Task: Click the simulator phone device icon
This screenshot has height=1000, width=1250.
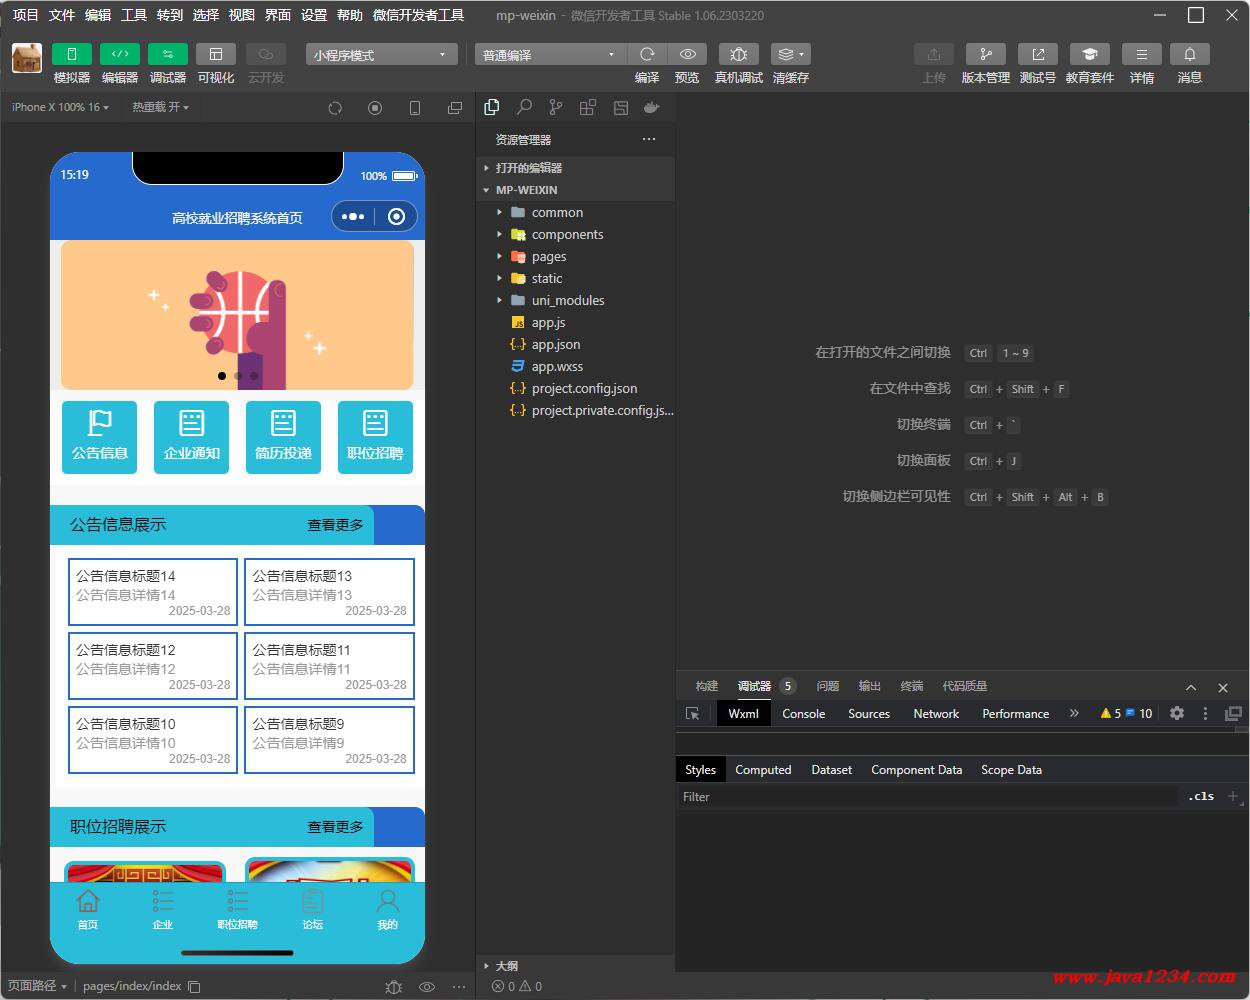Action: click(x=415, y=108)
